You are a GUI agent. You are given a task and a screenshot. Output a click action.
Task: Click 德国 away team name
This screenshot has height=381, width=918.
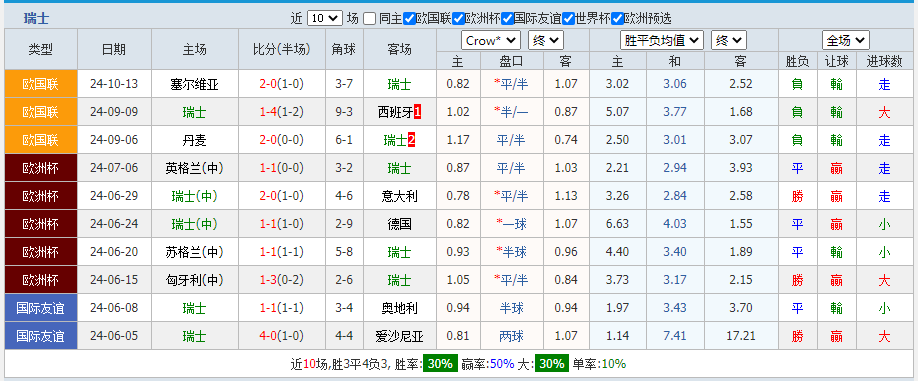tap(399, 224)
